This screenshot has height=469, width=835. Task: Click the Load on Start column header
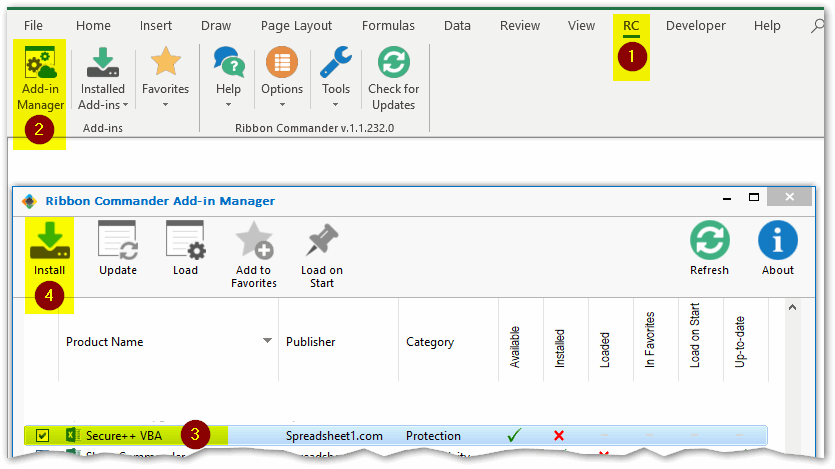pos(694,335)
